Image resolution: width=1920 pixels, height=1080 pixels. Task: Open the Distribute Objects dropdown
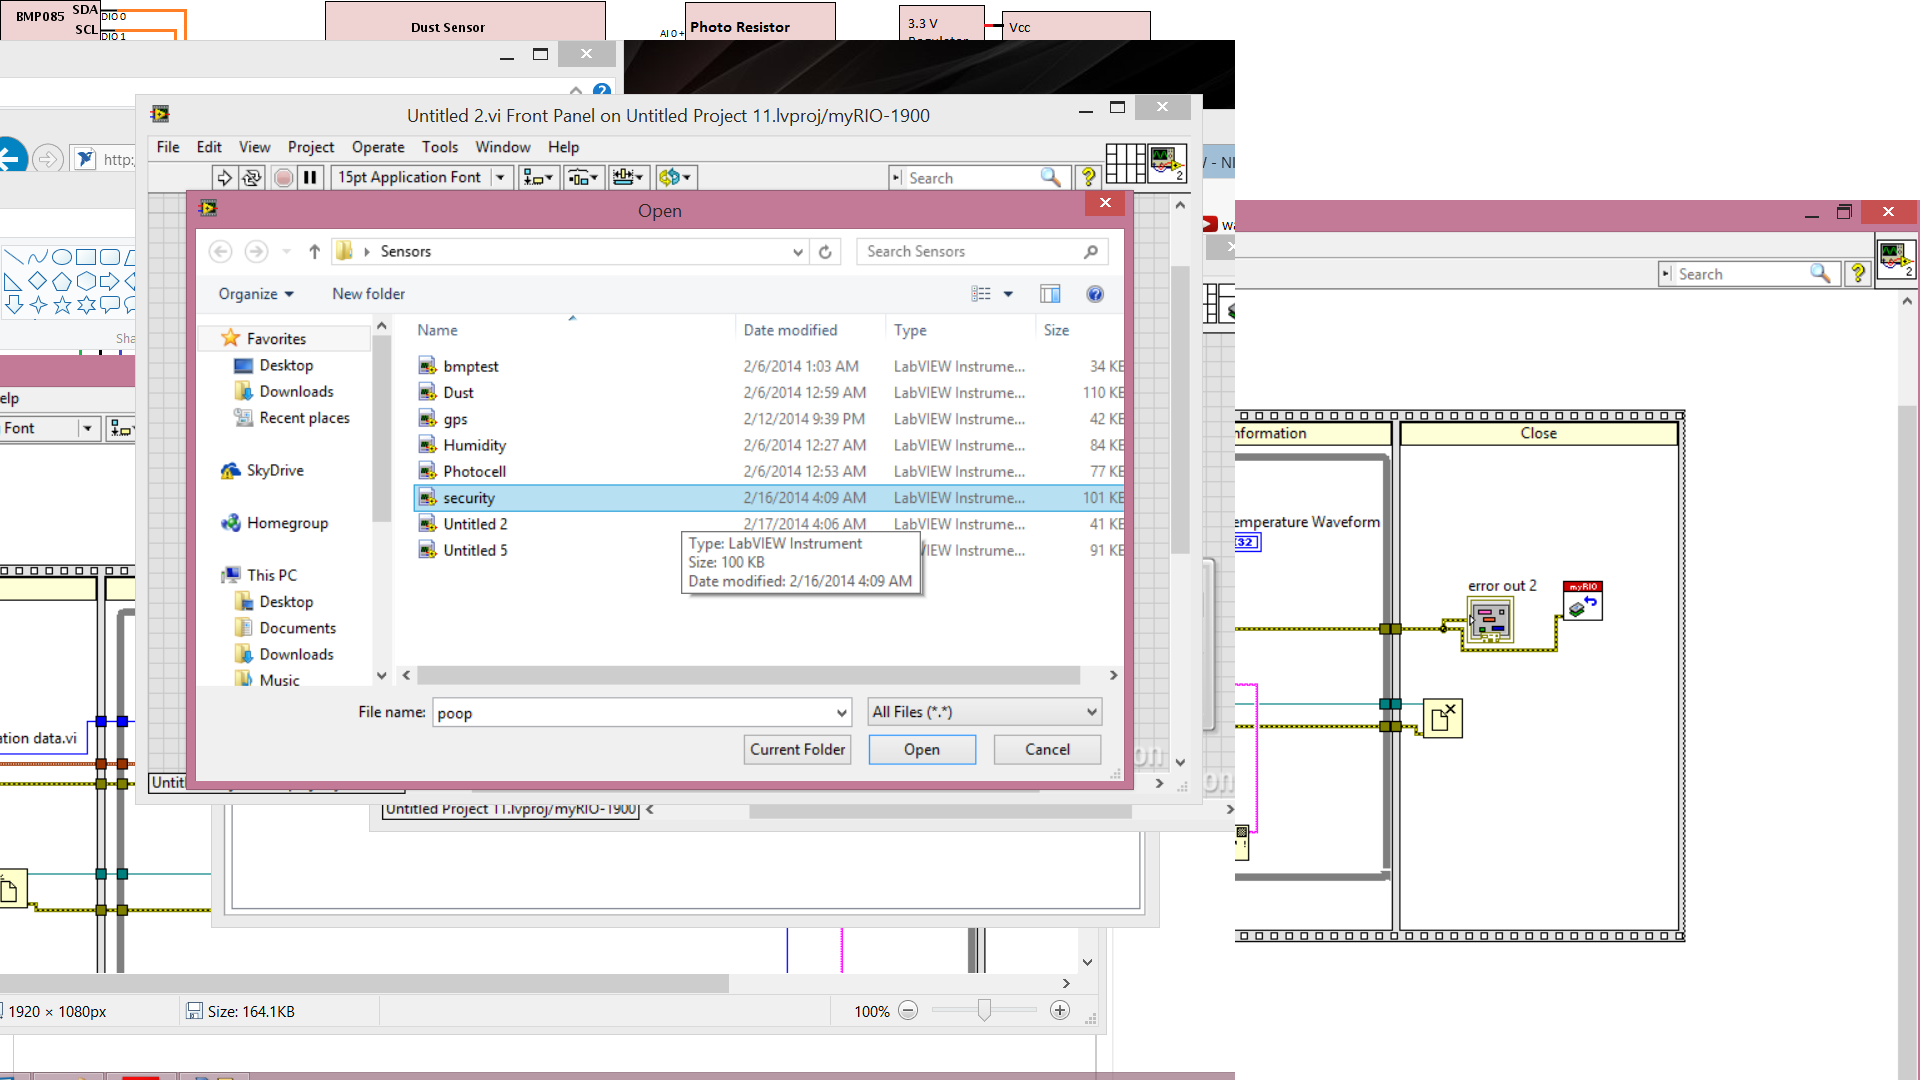pos(583,178)
